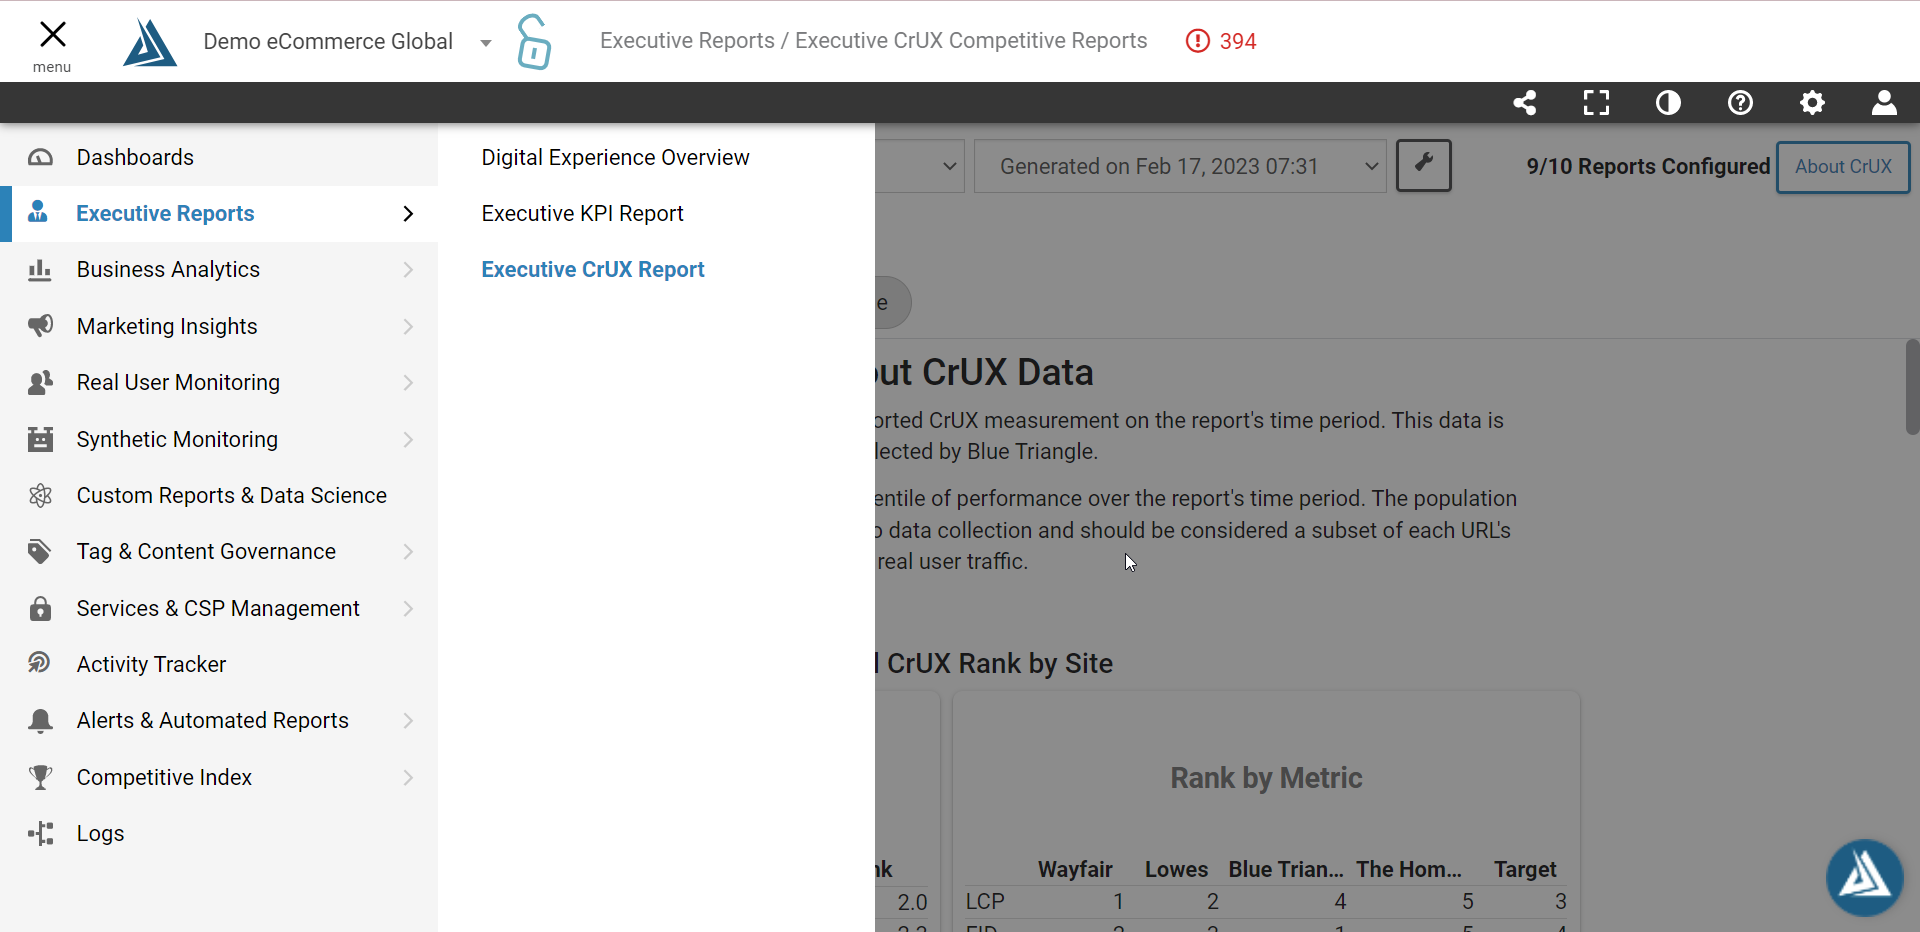Open Marketing Insights menu item

pyautogui.click(x=219, y=326)
